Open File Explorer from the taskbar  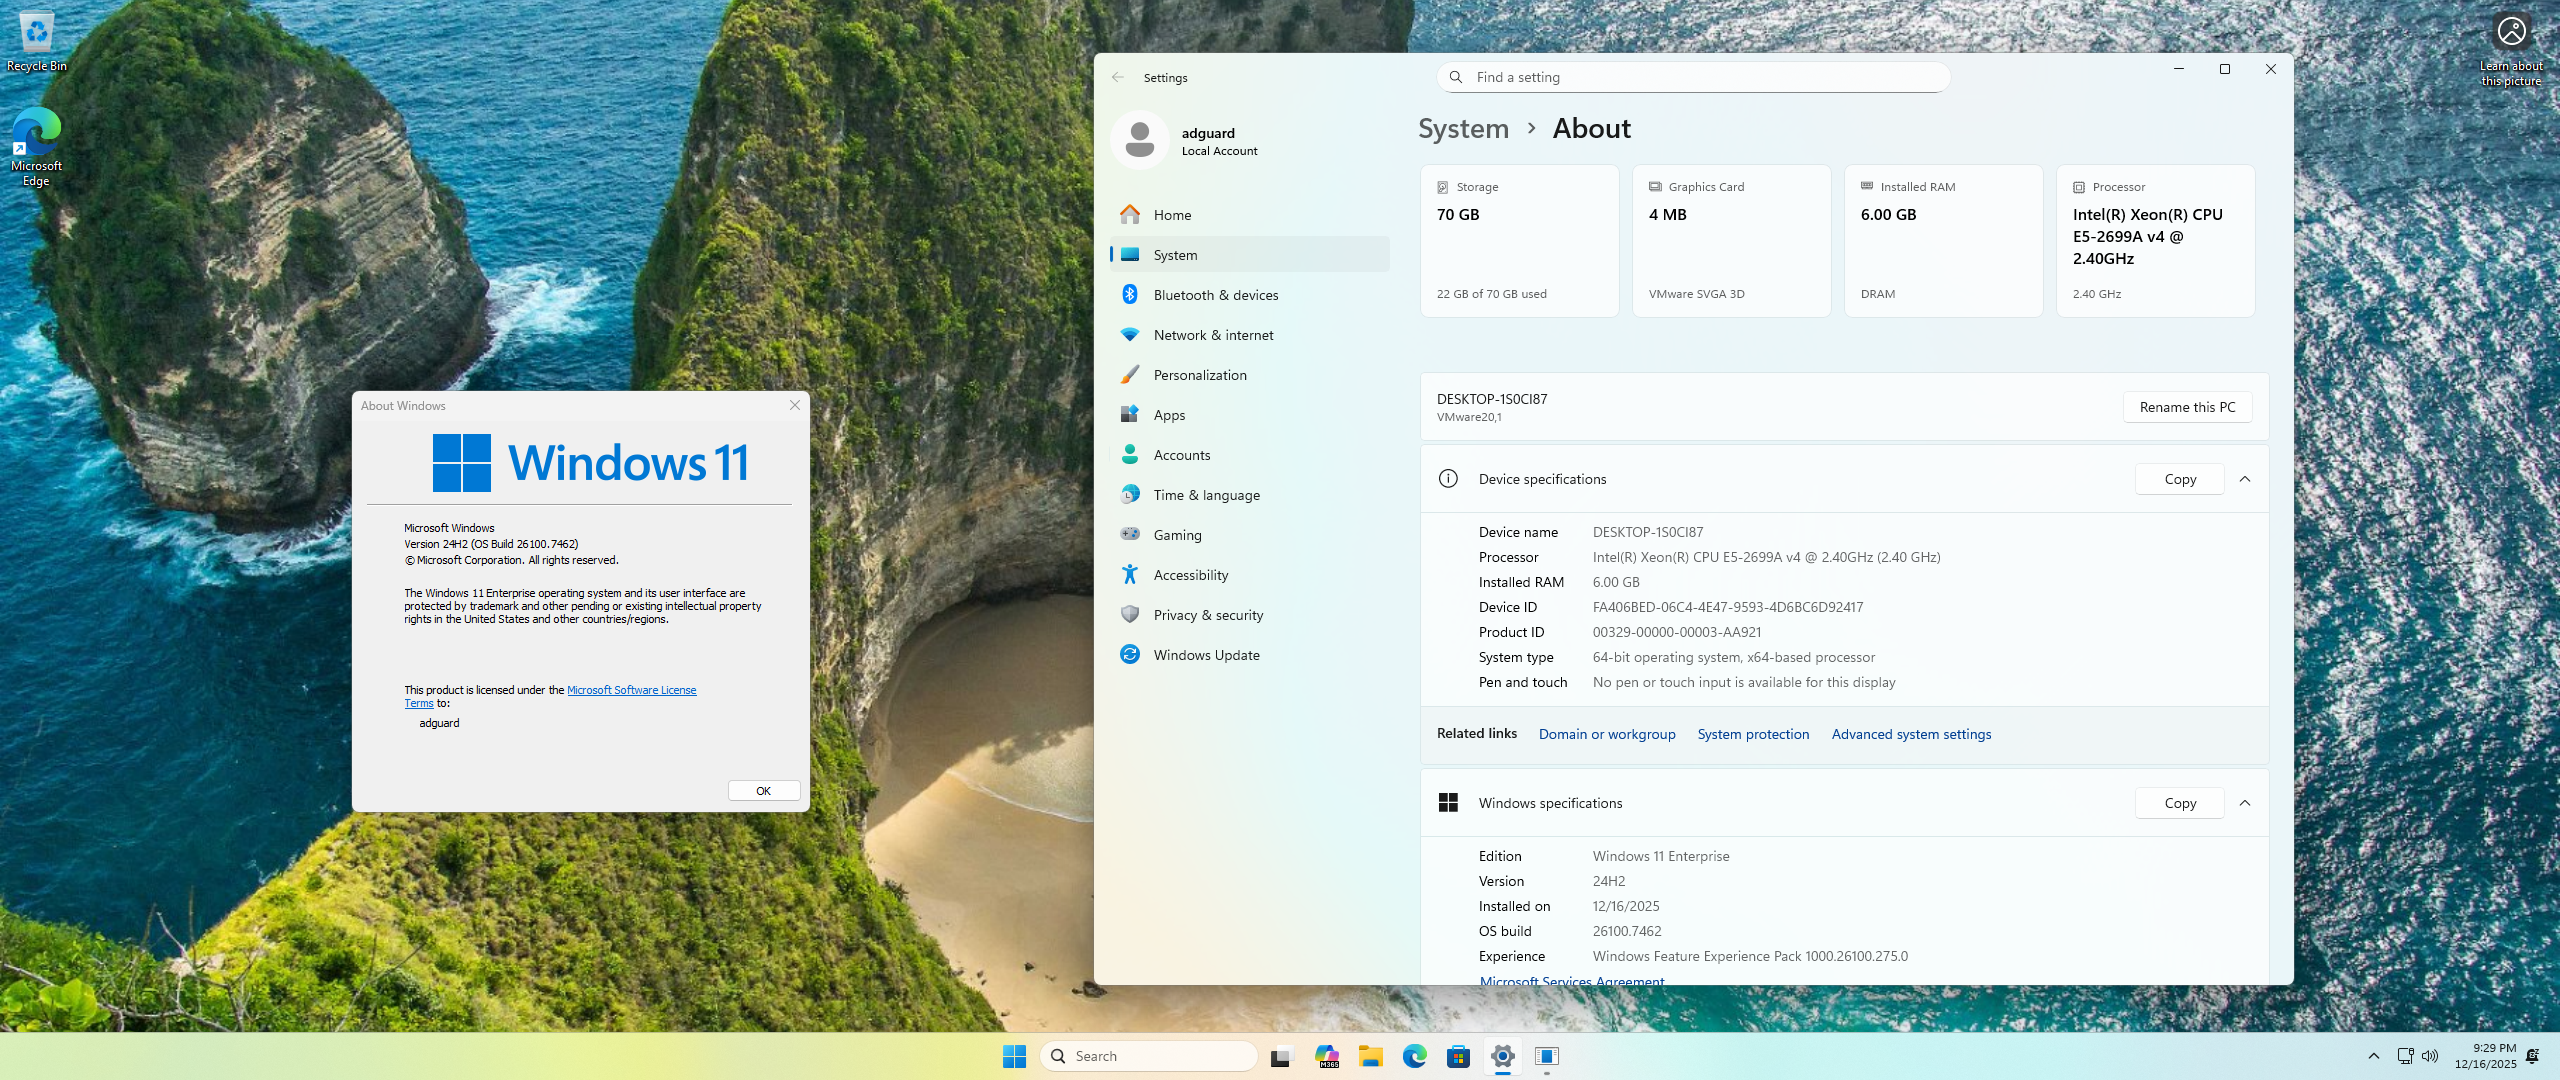coord(1370,1056)
